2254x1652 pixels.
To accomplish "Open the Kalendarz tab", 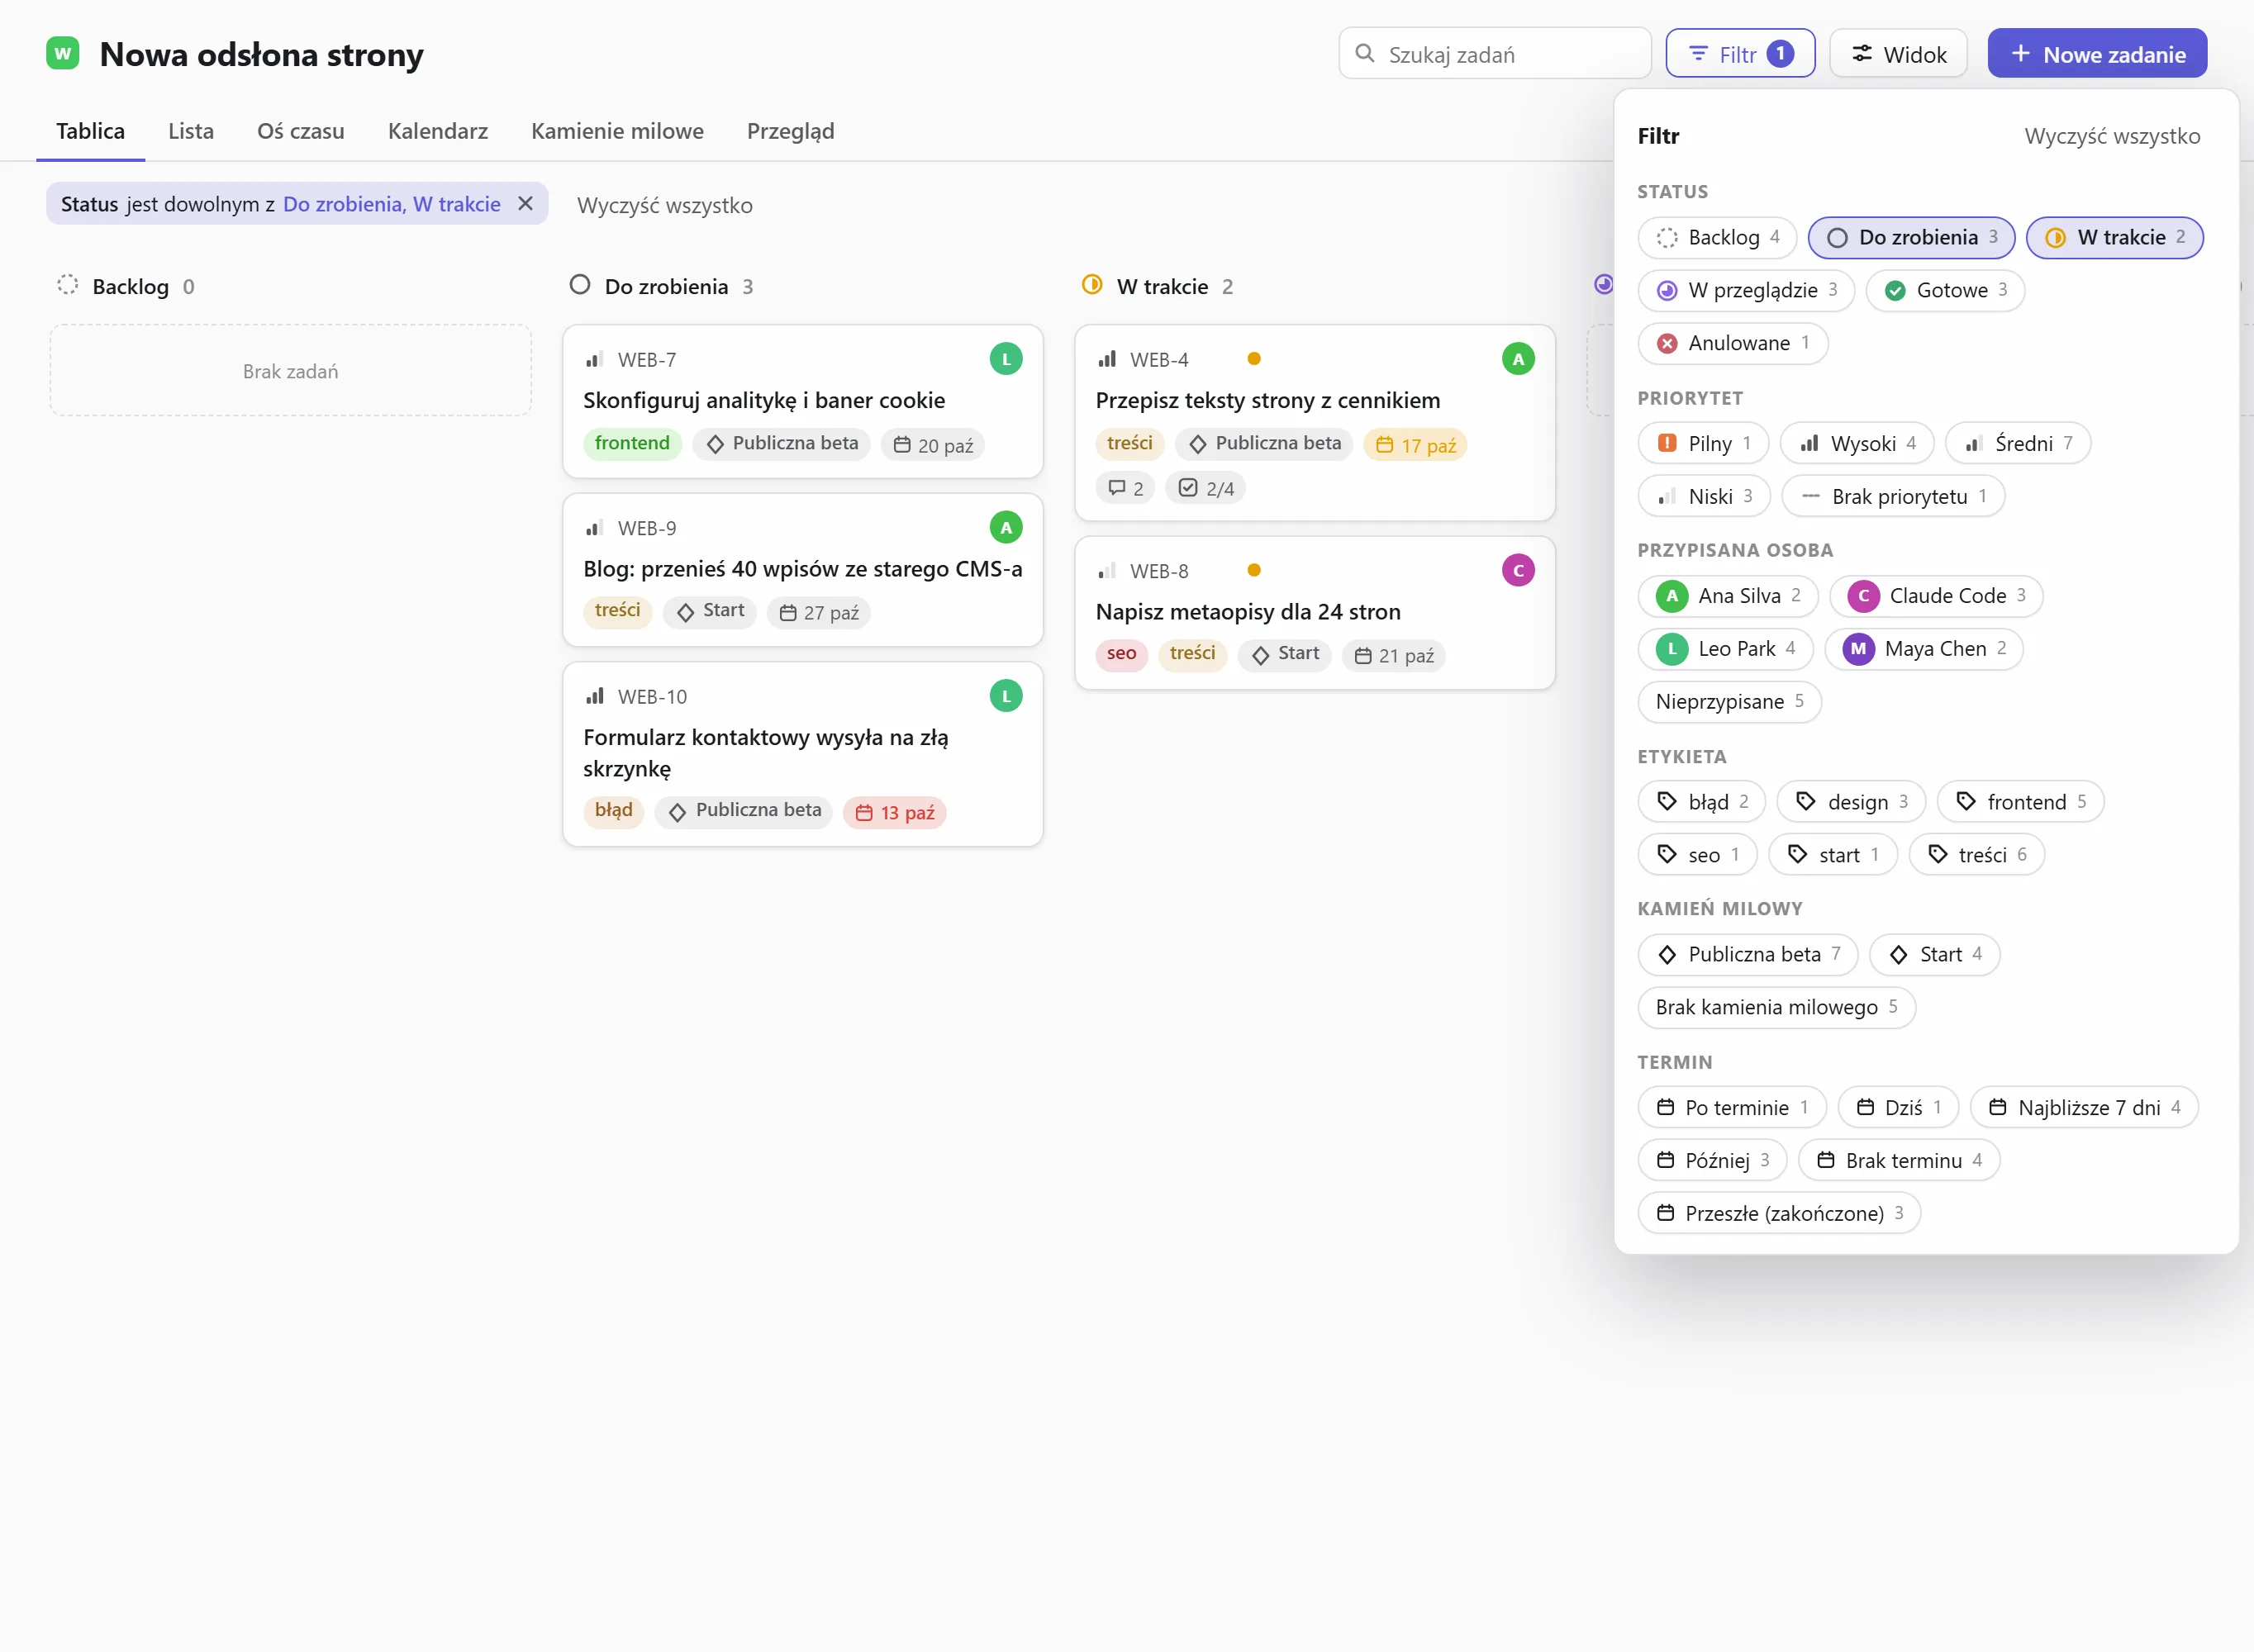I will 438,131.
